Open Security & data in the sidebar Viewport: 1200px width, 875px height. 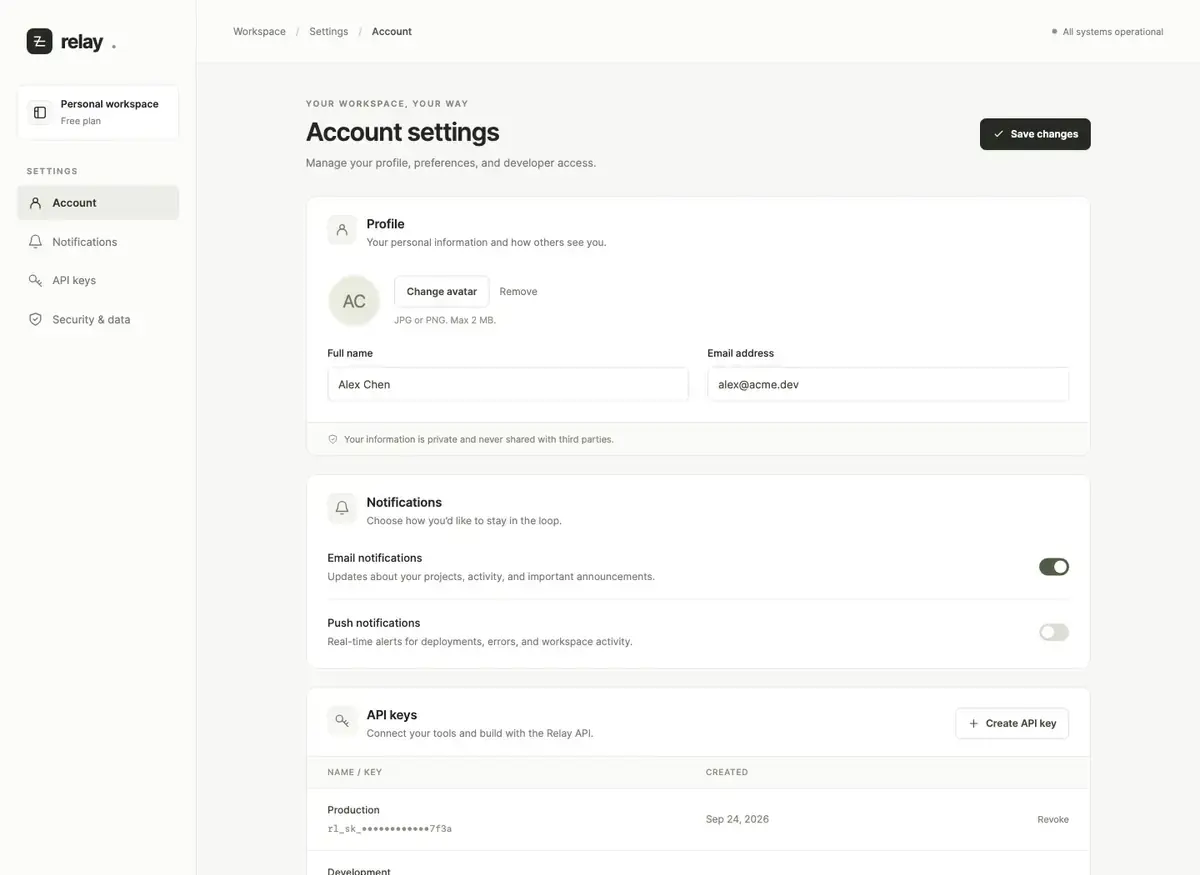coord(98,319)
